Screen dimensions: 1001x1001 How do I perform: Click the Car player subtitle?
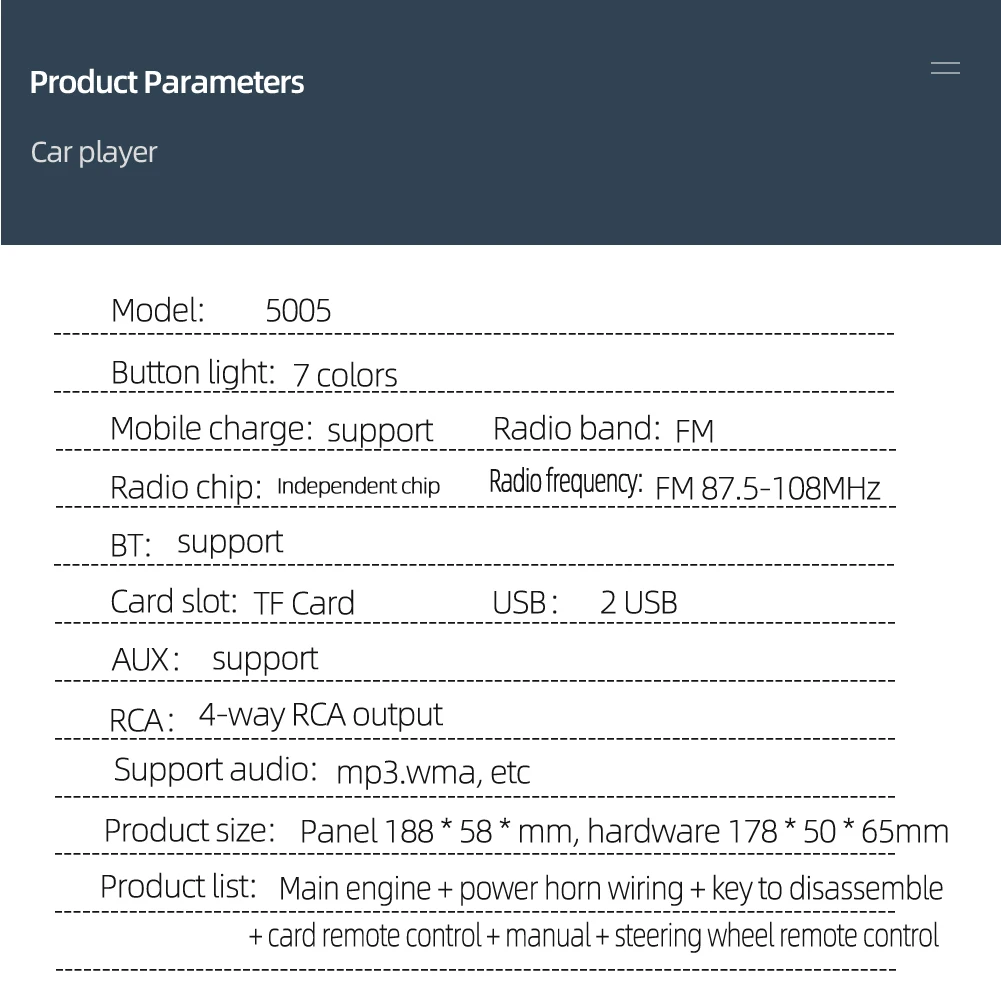(x=94, y=152)
